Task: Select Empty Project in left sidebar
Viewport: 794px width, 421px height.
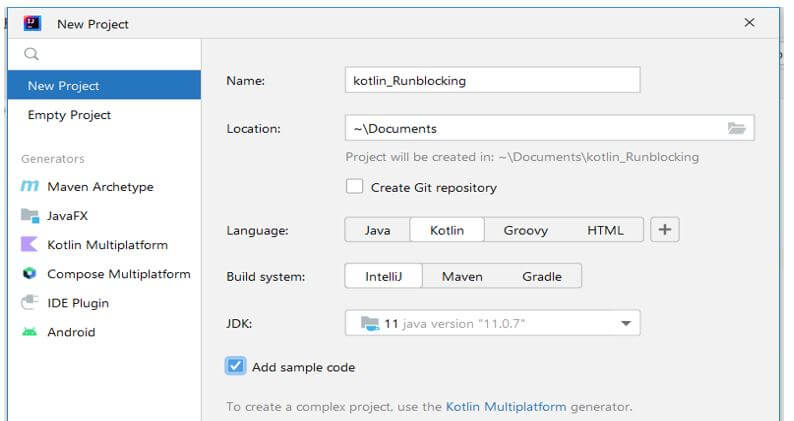Action: pyautogui.click(x=104, y=114)
